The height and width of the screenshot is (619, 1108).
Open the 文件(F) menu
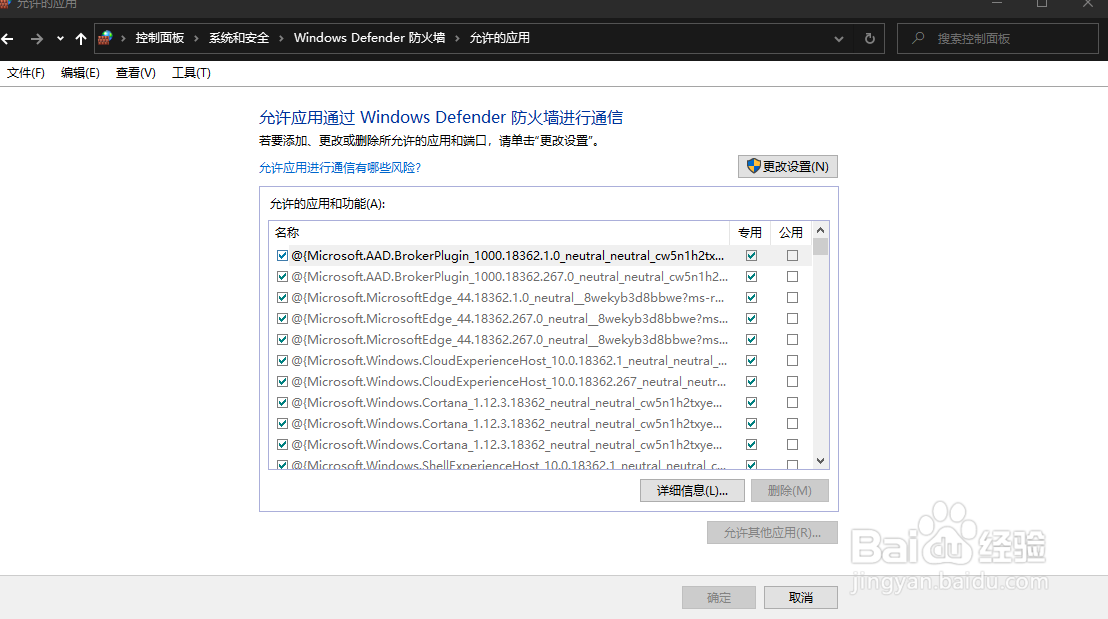[x=26, y=73]
